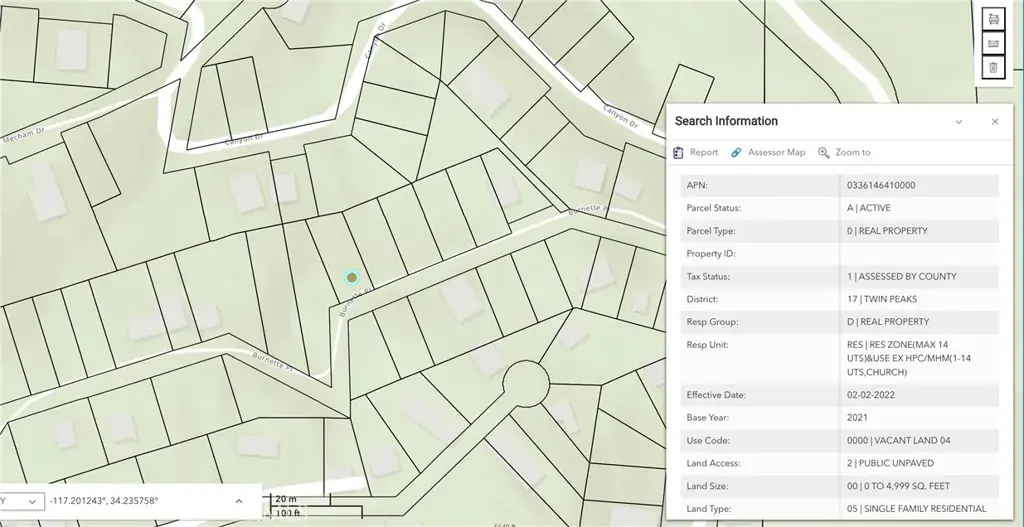Click the map scale bar showing 20 m

(x=287, y=499)
